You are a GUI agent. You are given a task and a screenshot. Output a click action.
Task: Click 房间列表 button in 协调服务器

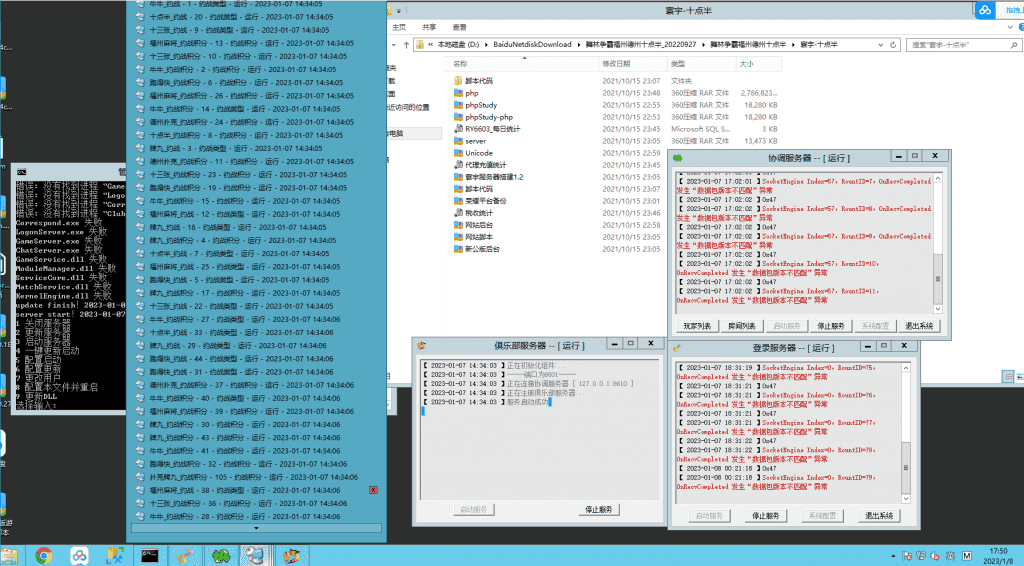pos(741,326)
